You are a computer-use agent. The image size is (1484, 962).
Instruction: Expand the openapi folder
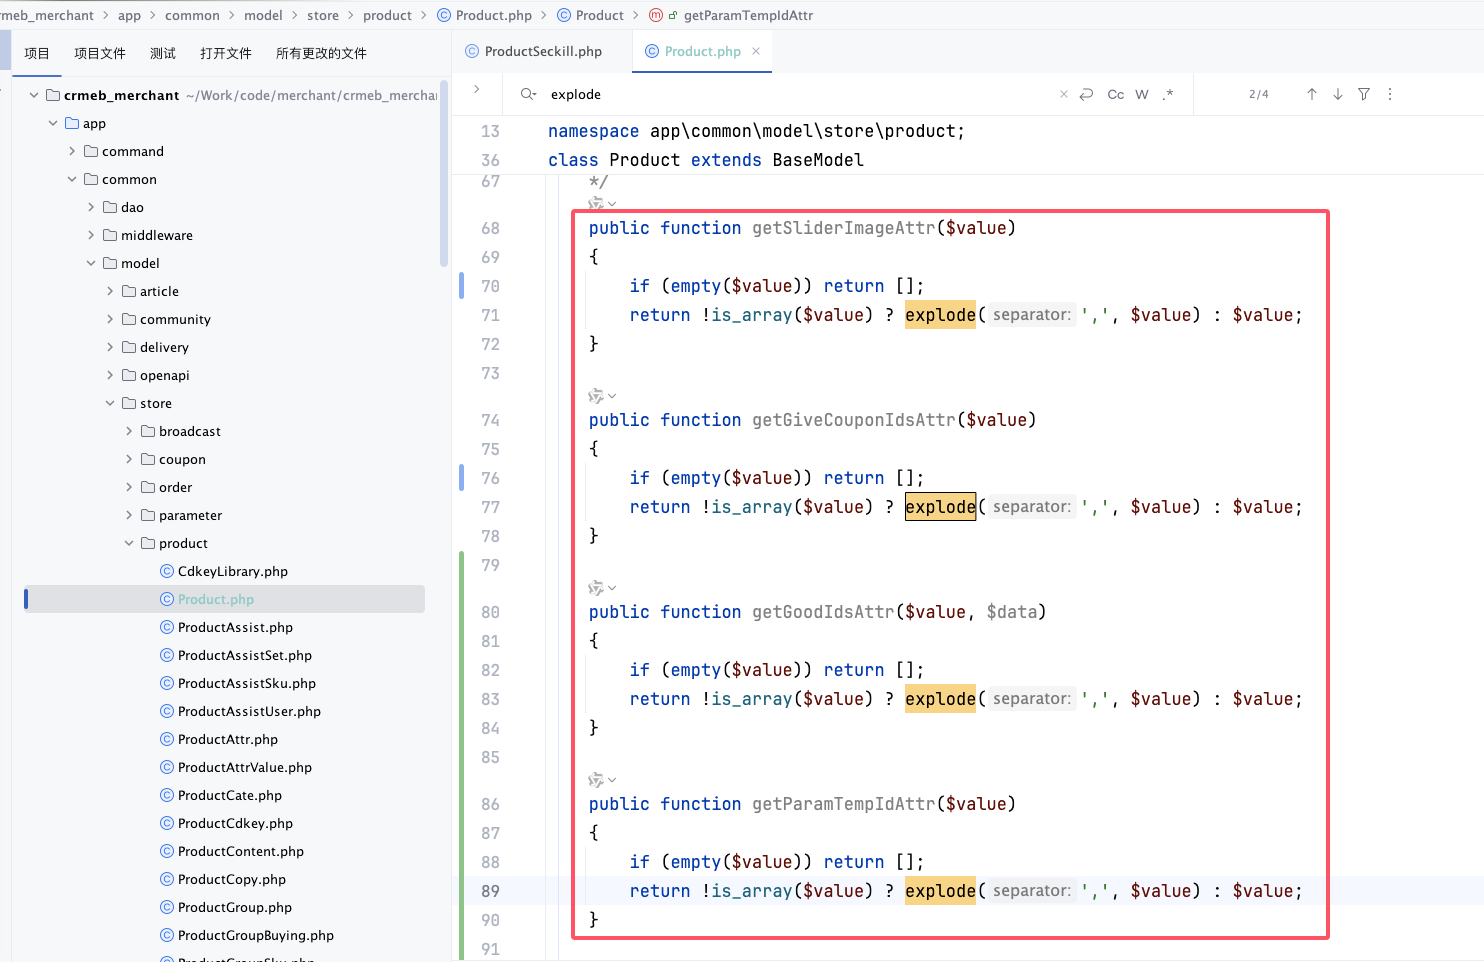[x=110, y=375]
